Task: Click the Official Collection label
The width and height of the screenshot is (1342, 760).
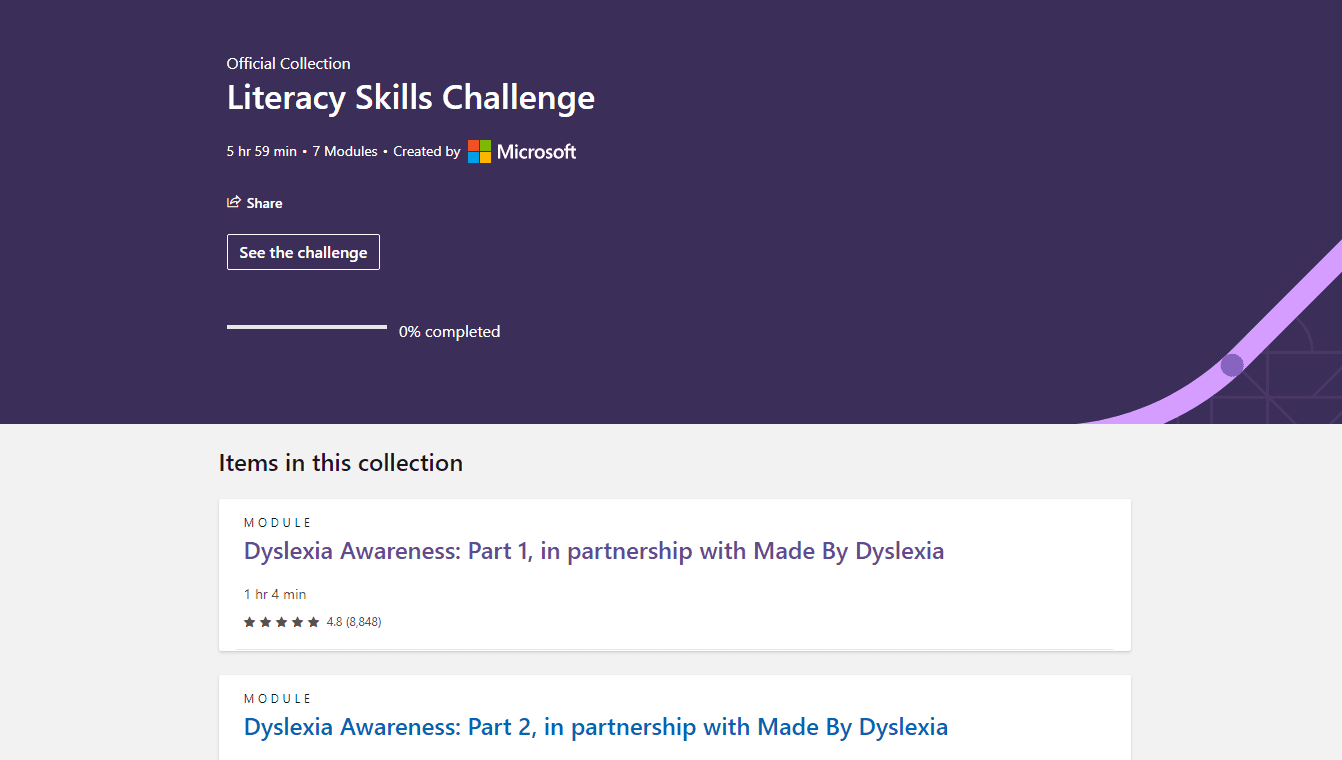Action: (x=289, y=63)
